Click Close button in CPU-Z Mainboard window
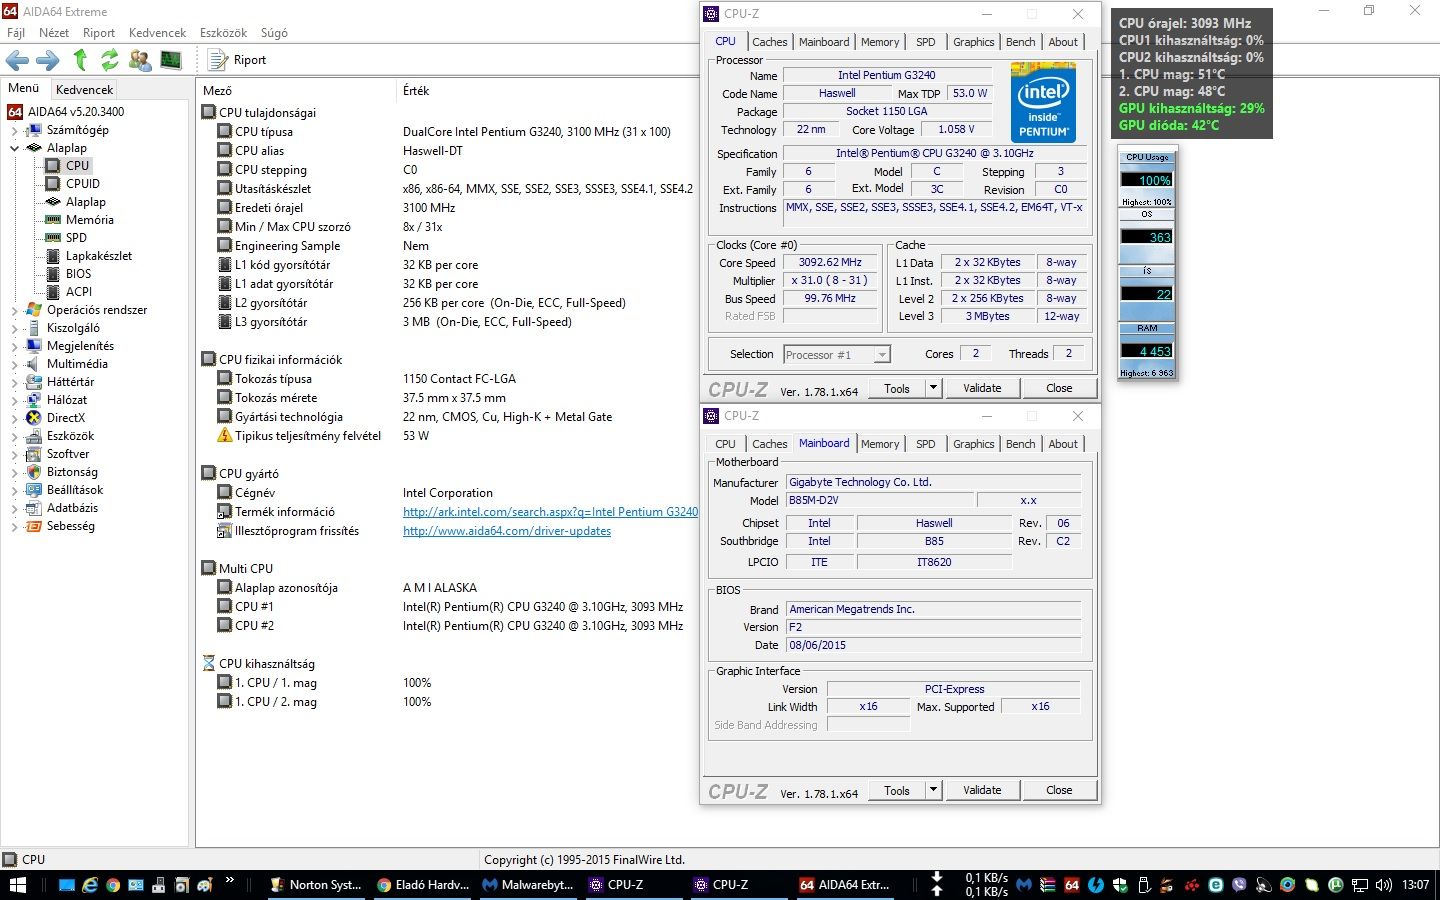The image size is (1440, 900). (x=1059, y=790)
